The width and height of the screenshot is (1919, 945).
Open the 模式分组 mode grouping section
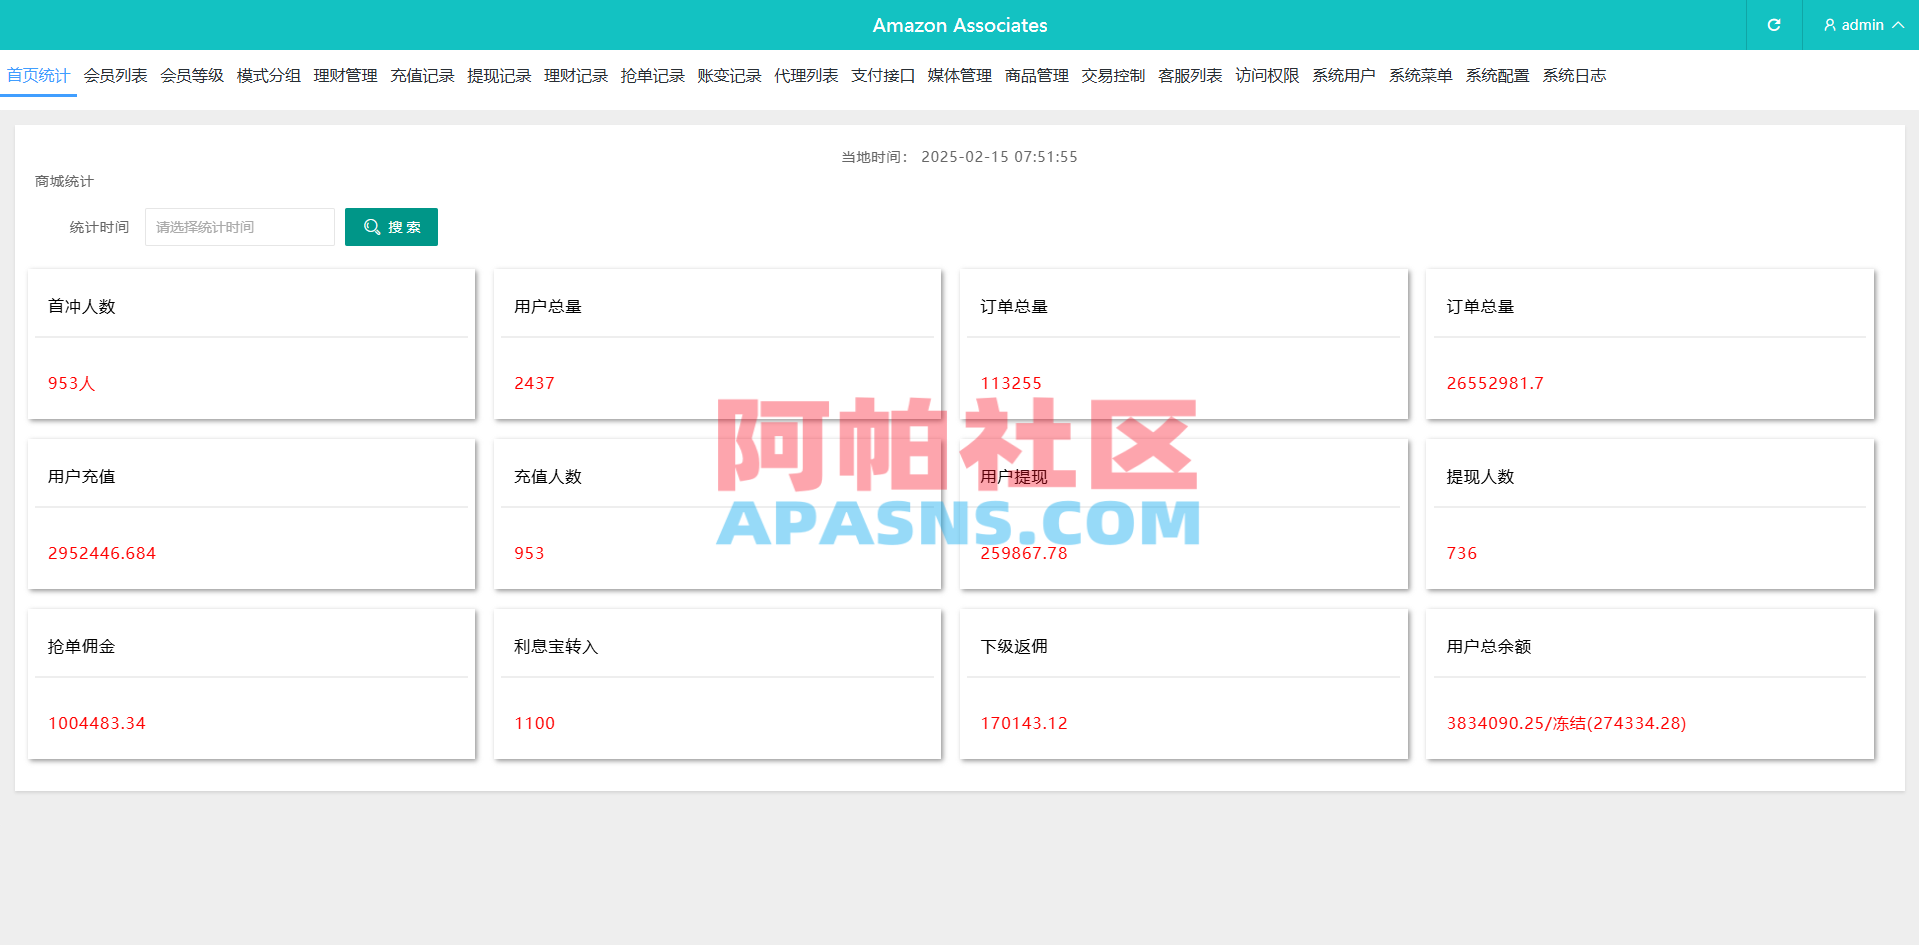(267, 75)
